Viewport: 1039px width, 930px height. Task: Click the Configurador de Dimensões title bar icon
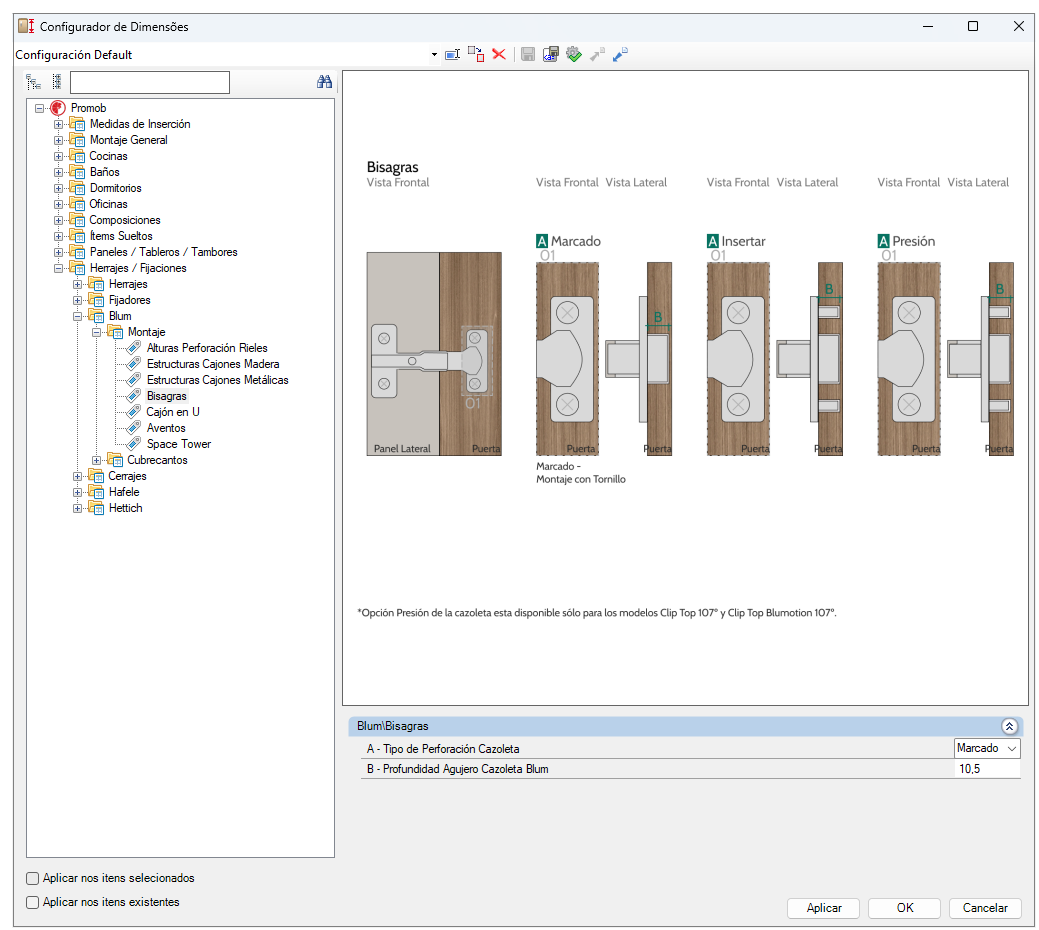click(x=27, y=26)
